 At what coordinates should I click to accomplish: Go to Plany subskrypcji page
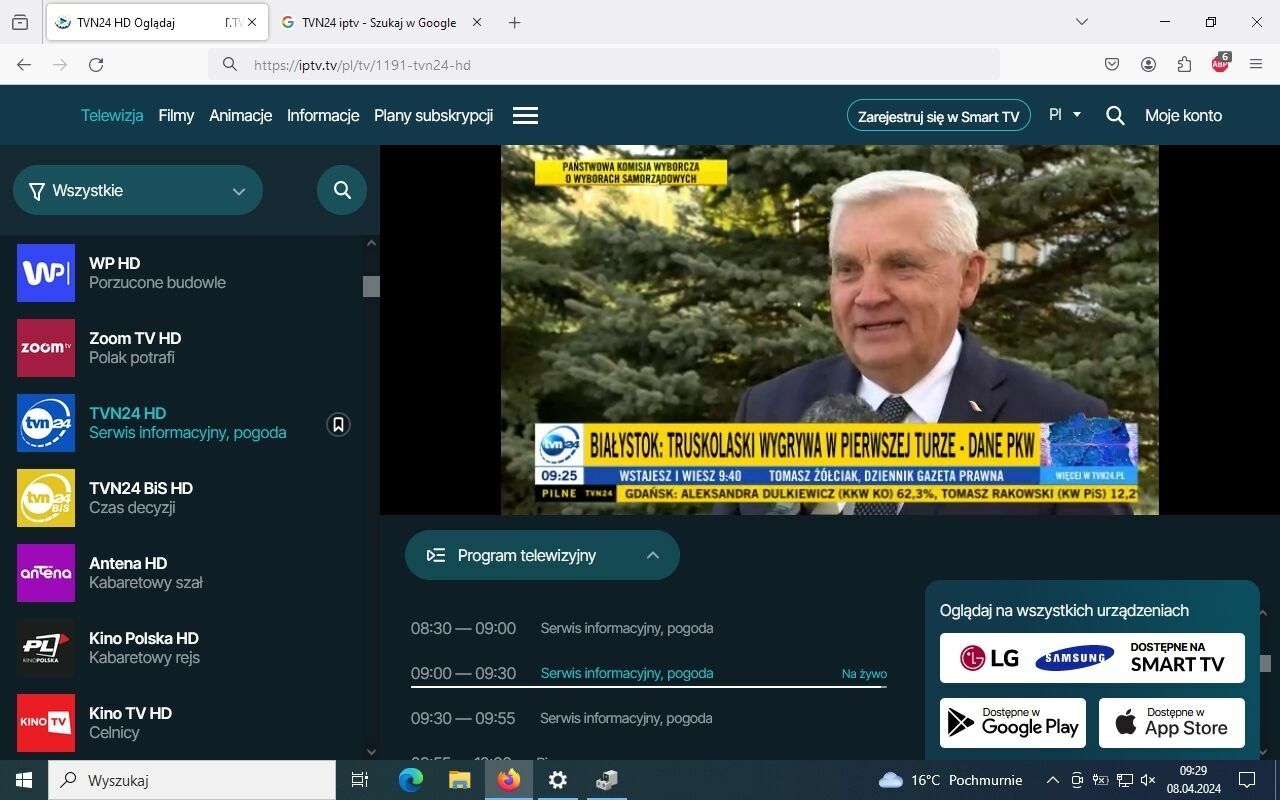coord(433,115)
